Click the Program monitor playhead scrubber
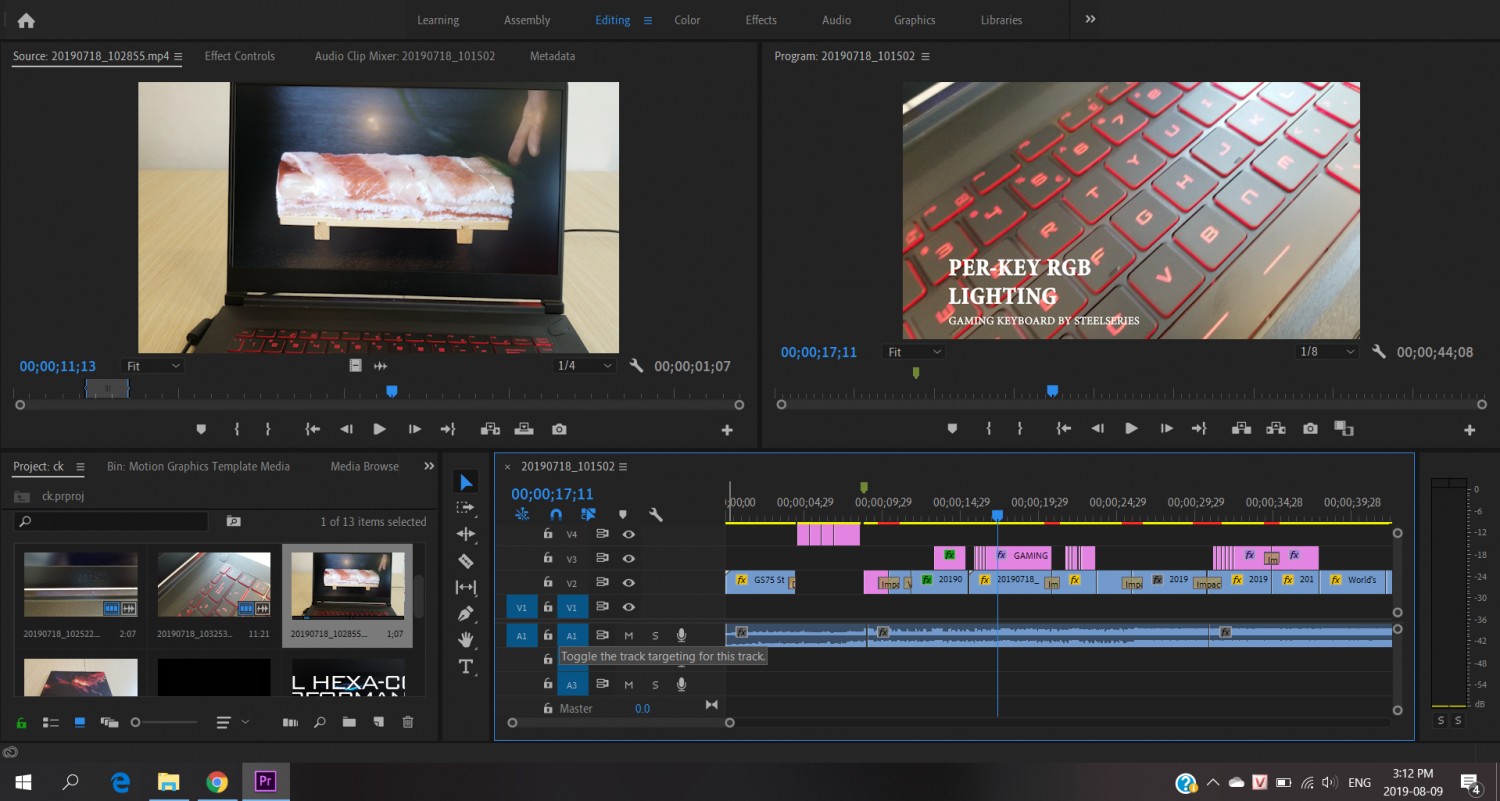 click(1052, 391)
